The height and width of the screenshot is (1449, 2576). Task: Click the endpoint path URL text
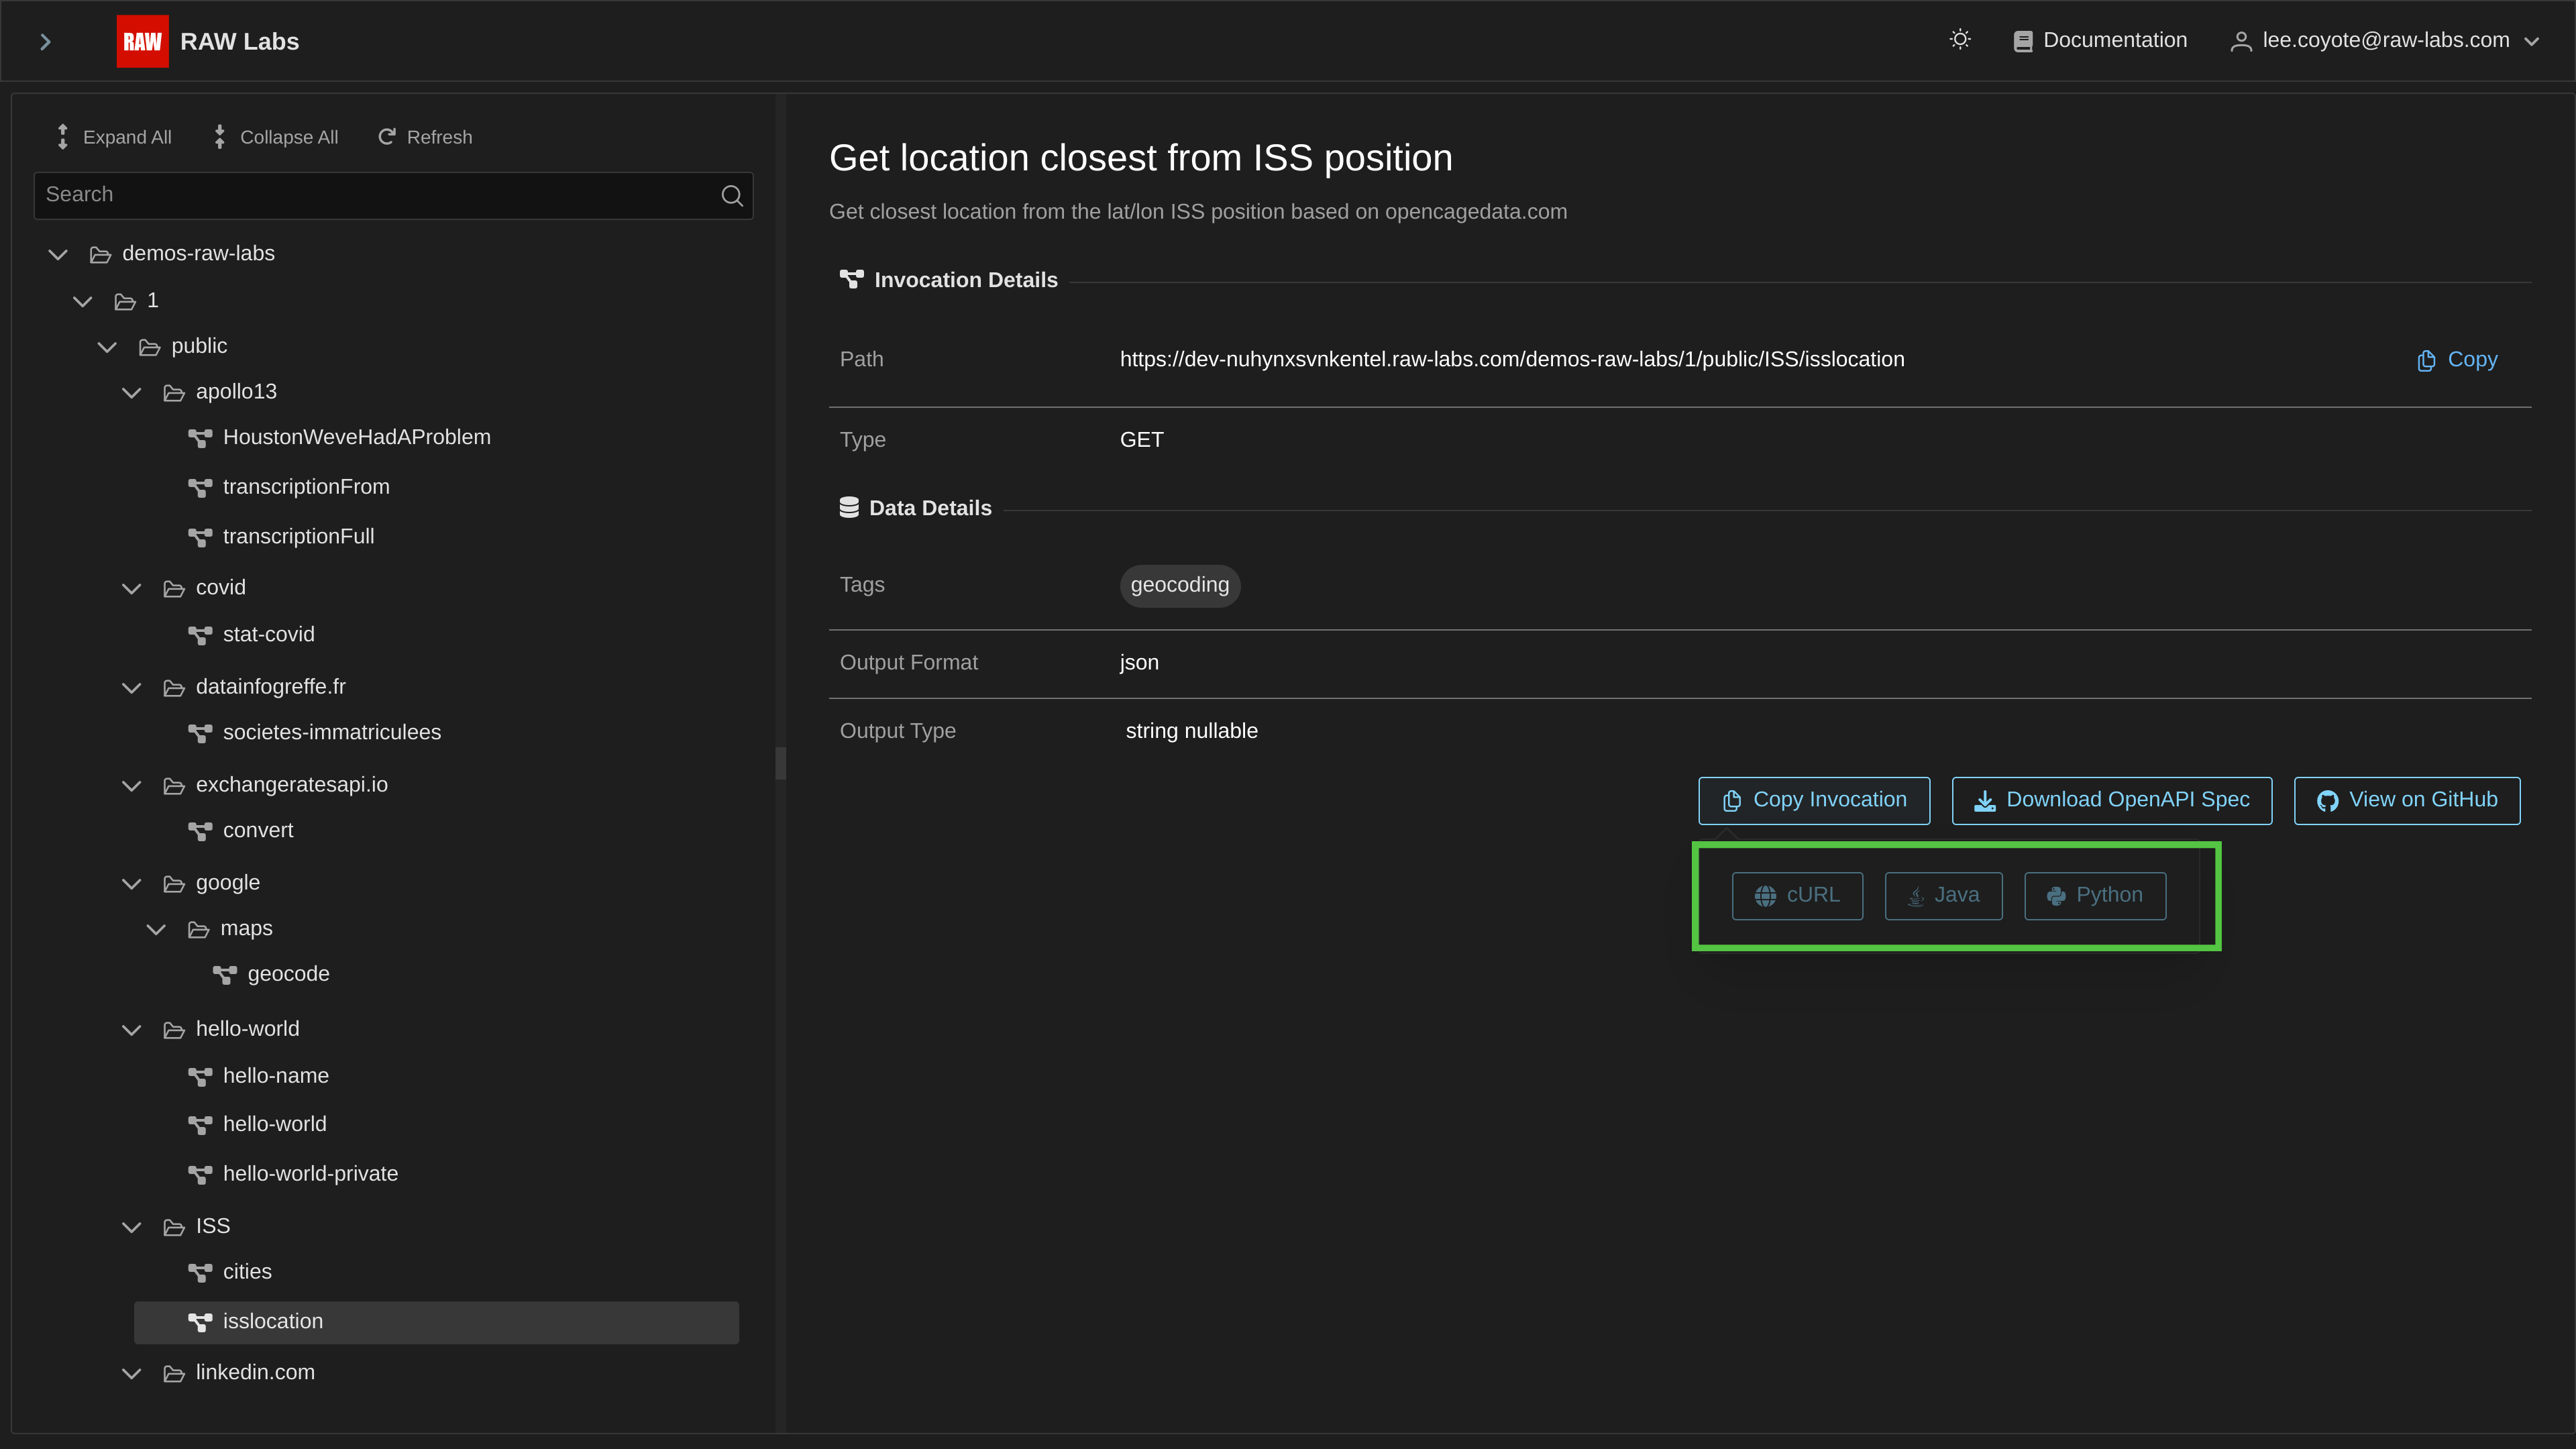(x=1512, y=360)
